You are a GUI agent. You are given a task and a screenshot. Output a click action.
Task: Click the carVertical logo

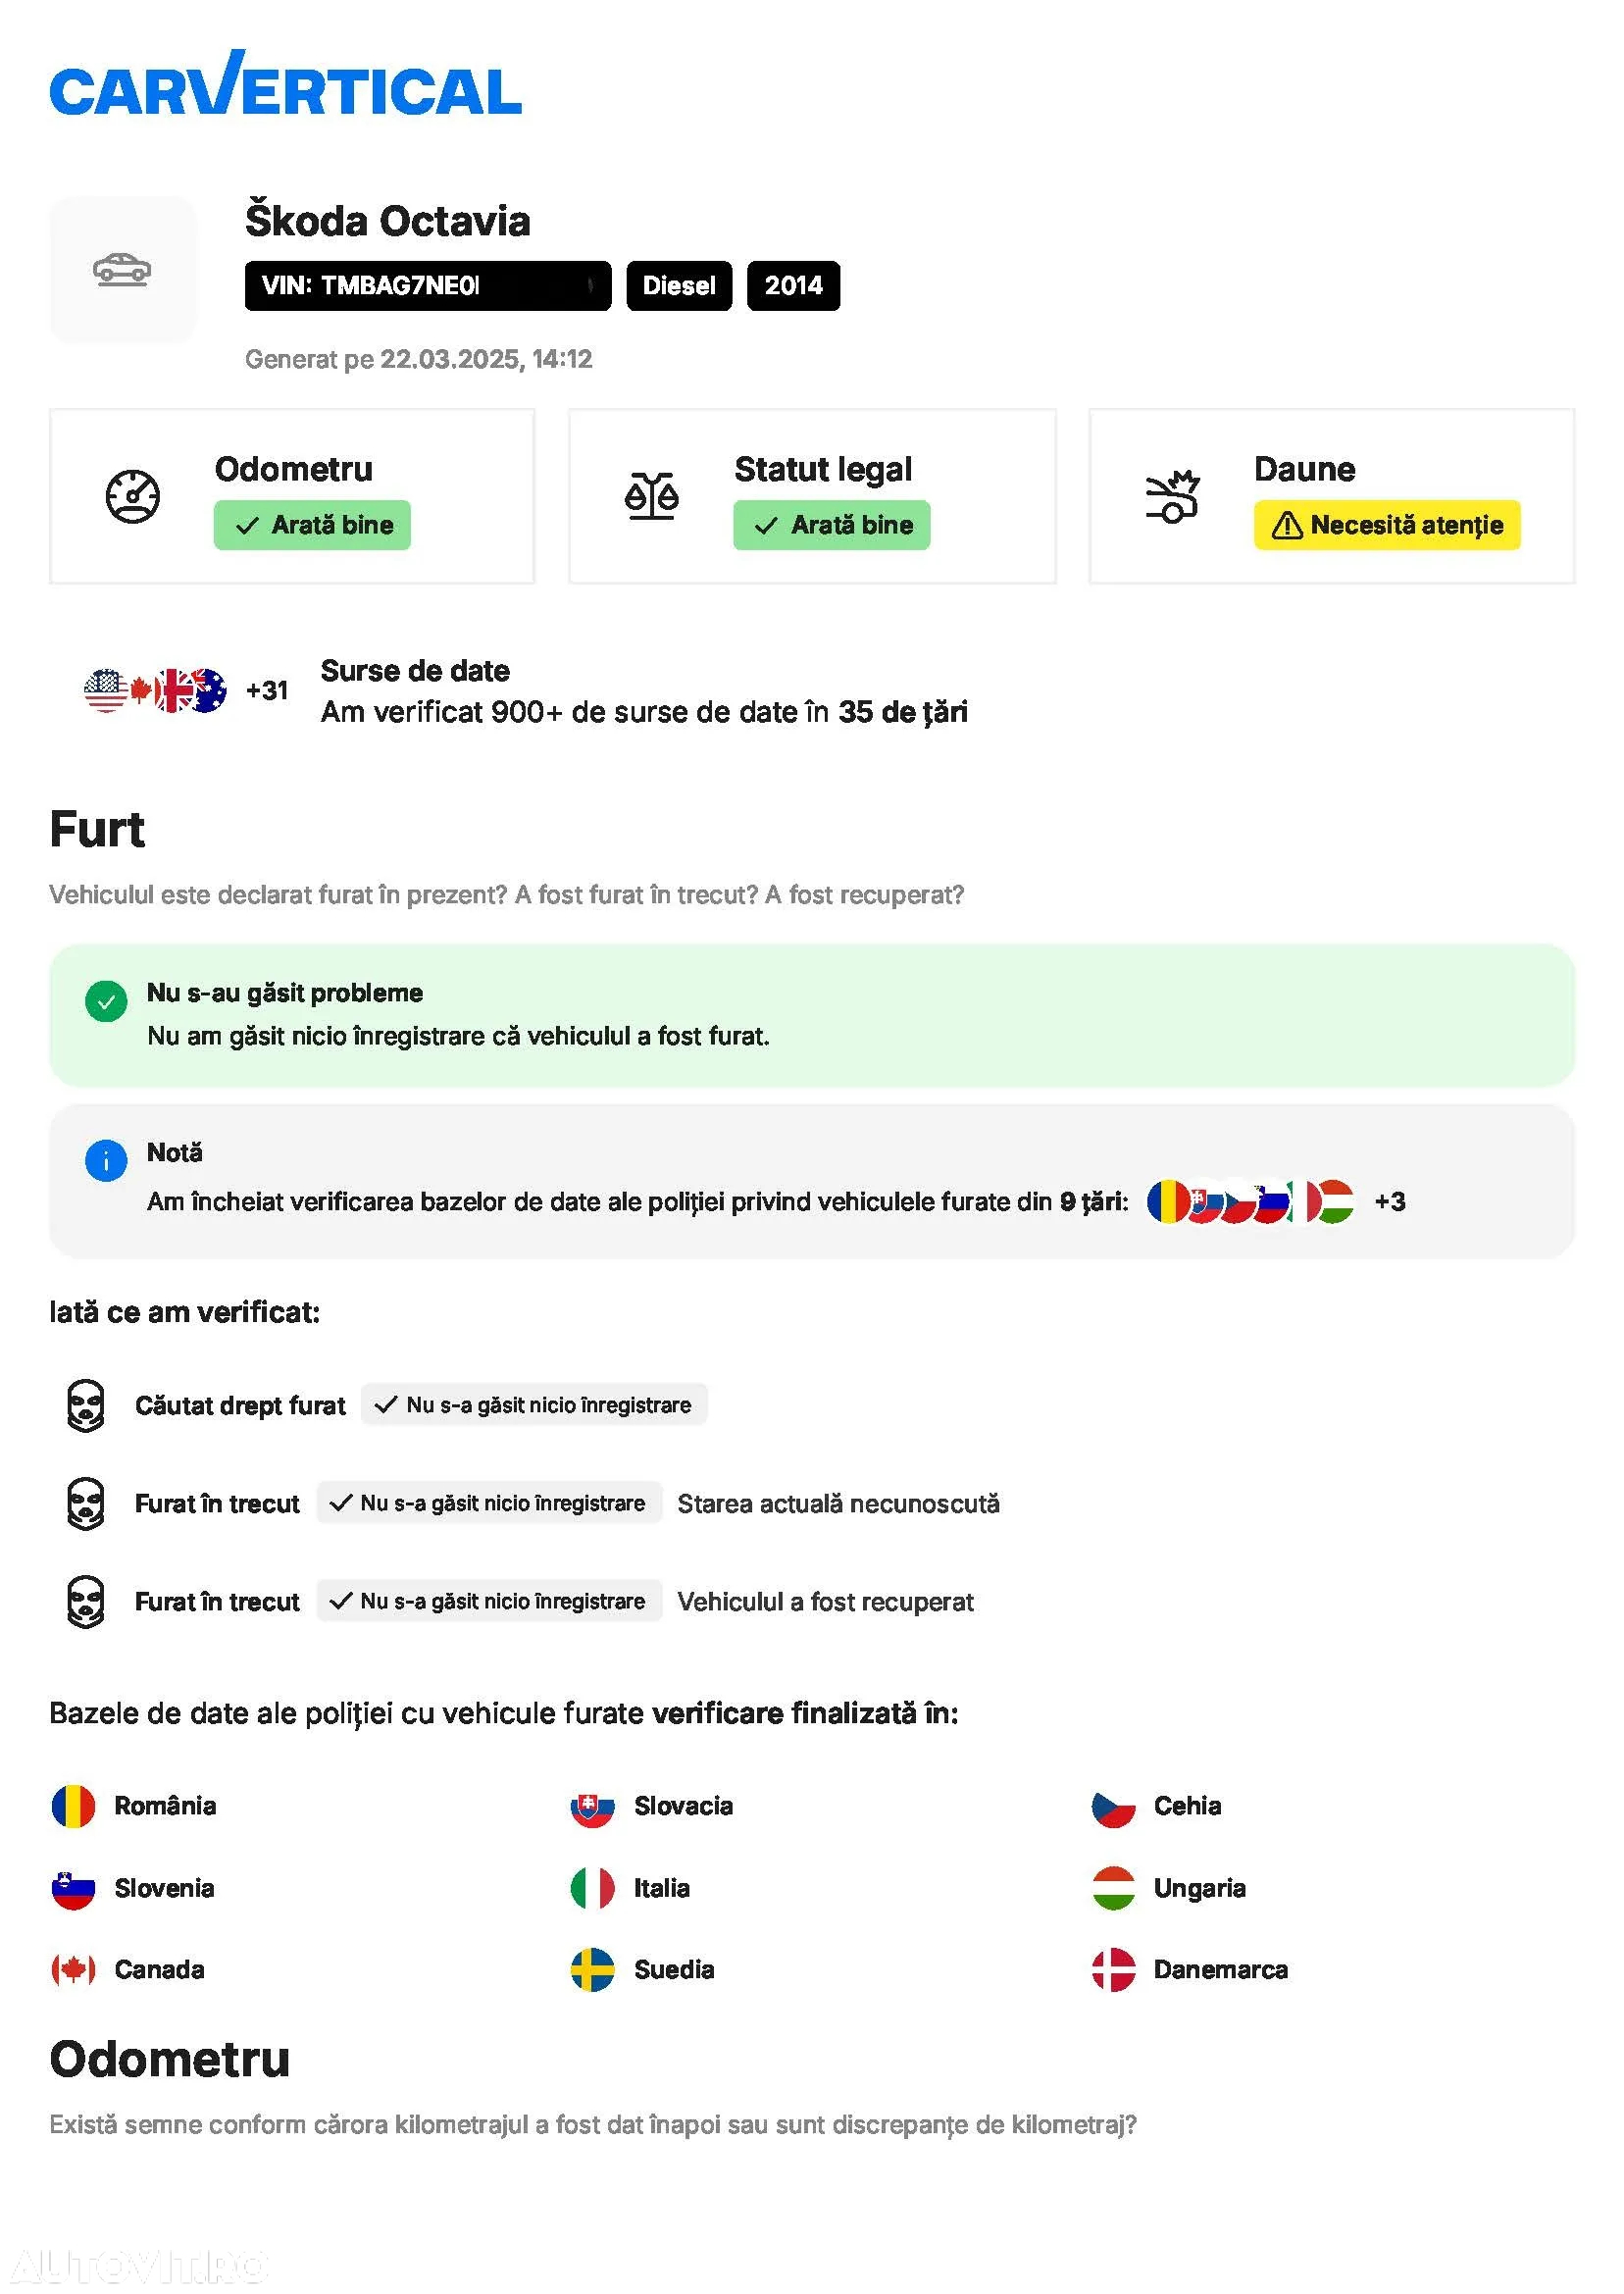point(285,82)
